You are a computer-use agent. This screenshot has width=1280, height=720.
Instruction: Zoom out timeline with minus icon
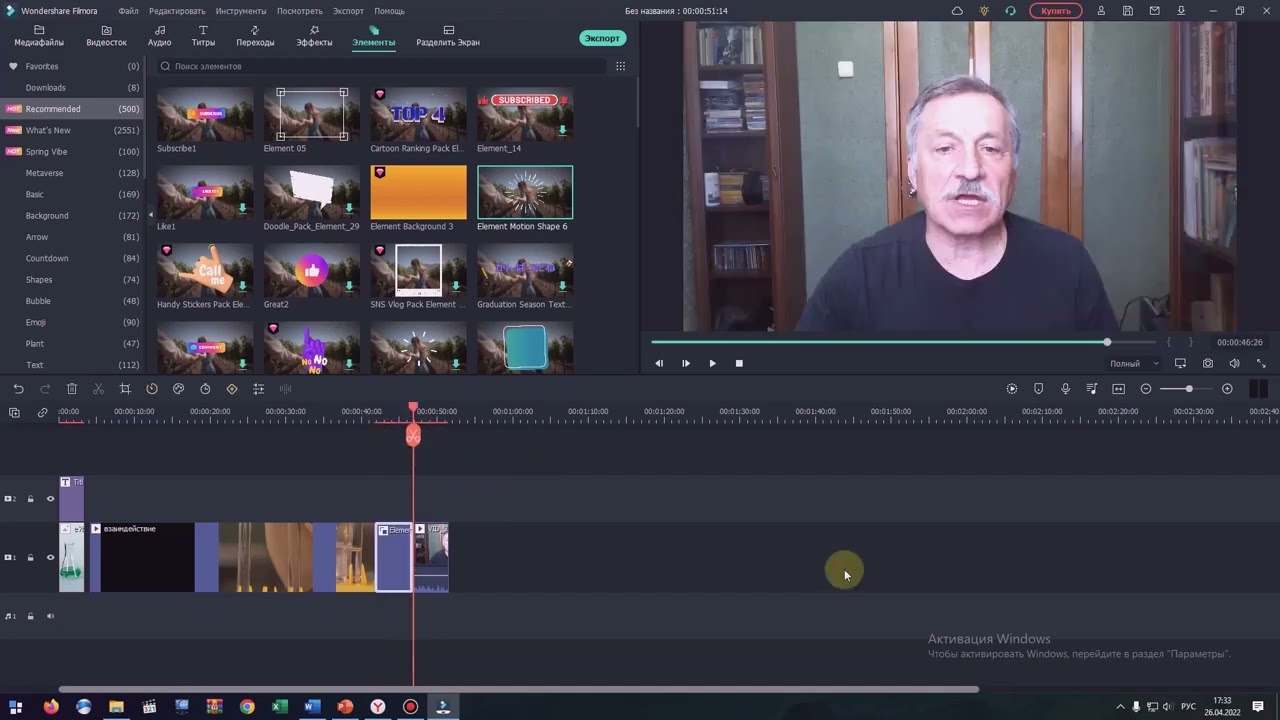coord(1146,389)
